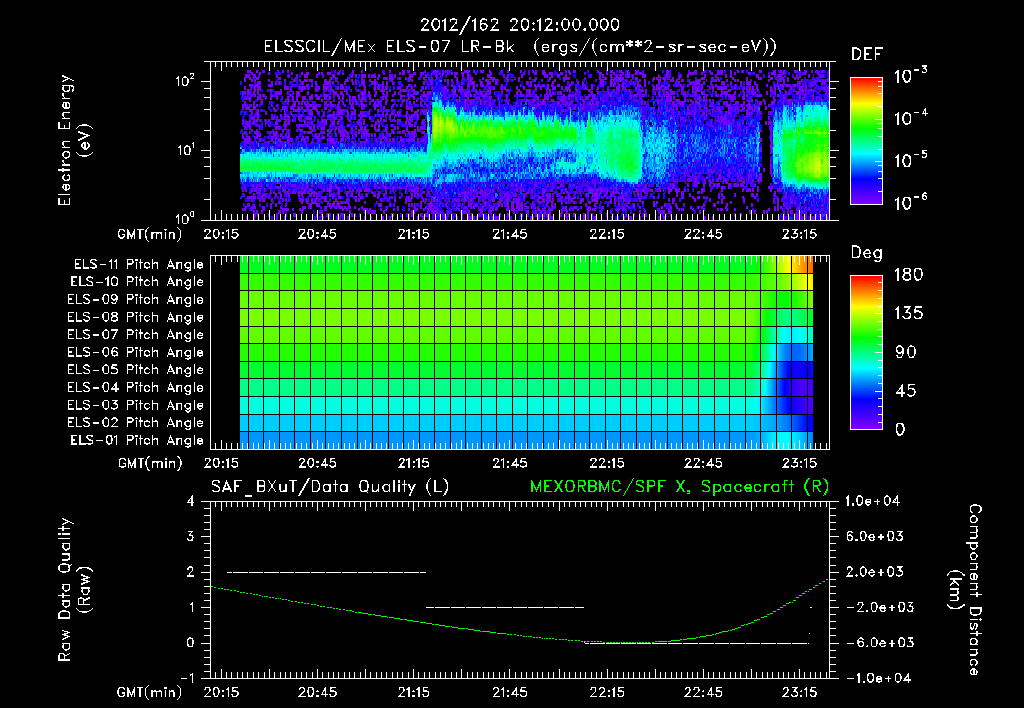Click '180' on the Deg color scale

click(908, 275)
